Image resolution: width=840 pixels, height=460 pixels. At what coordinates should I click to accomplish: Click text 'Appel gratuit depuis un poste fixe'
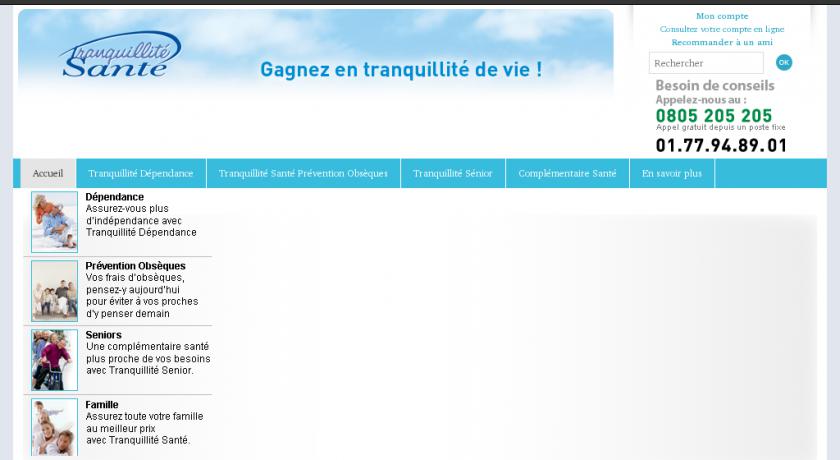[x=721, y=127]
